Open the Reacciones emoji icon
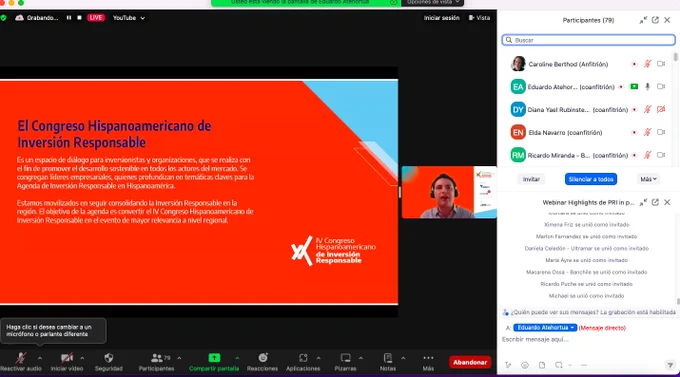This screenshot has width=680, height=377. (x=262, y=358)
